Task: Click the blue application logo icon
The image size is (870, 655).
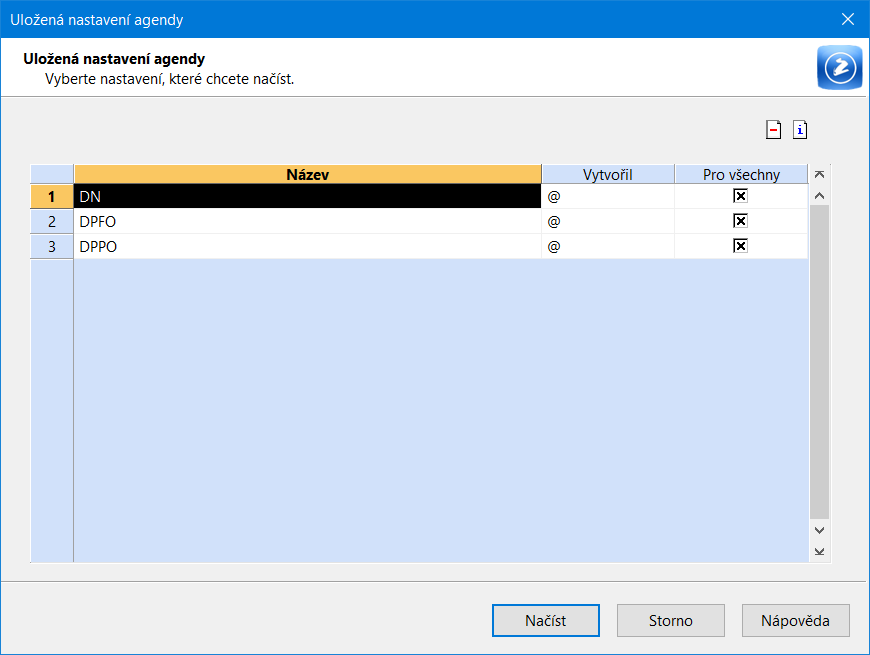Action: [839, 68]
